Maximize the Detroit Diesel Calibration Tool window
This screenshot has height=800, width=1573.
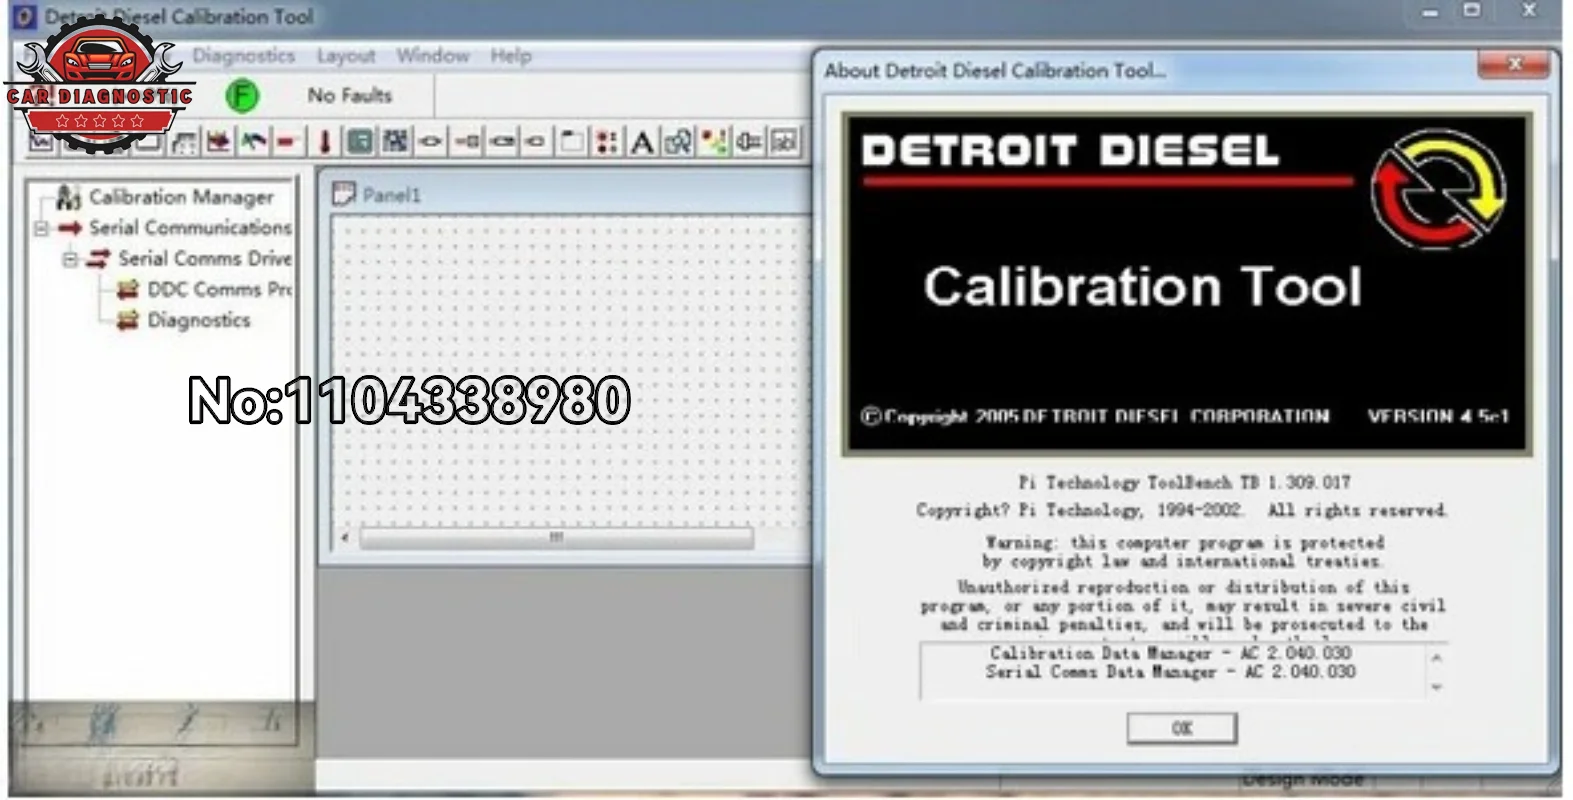coord(1472,11)
